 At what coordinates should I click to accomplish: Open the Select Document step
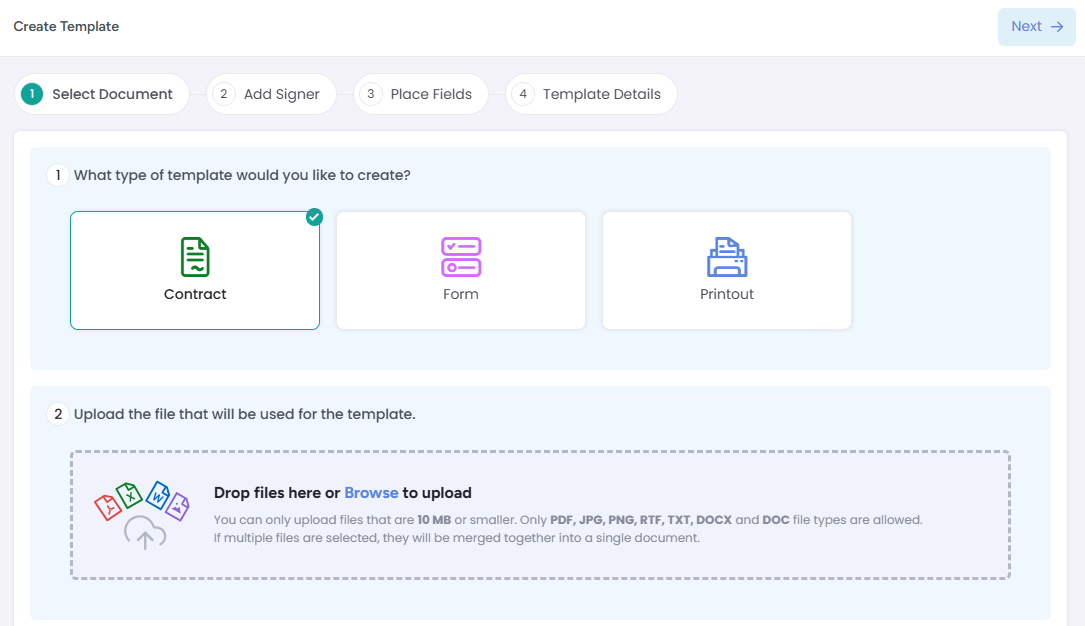pyautogui.click(x=102, y=94)
